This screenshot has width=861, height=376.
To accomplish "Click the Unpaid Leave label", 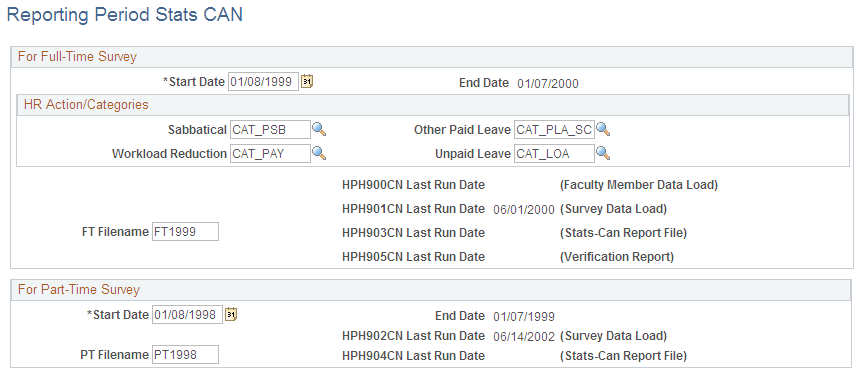I will coord(473,154).
